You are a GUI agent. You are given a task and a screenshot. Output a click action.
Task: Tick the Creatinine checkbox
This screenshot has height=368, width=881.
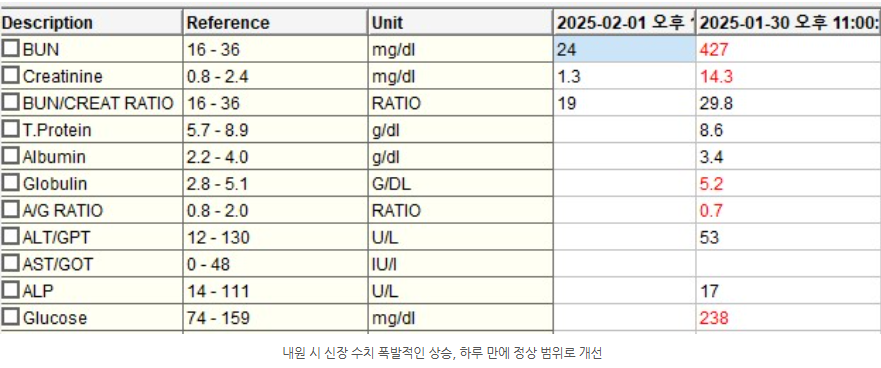10,76
